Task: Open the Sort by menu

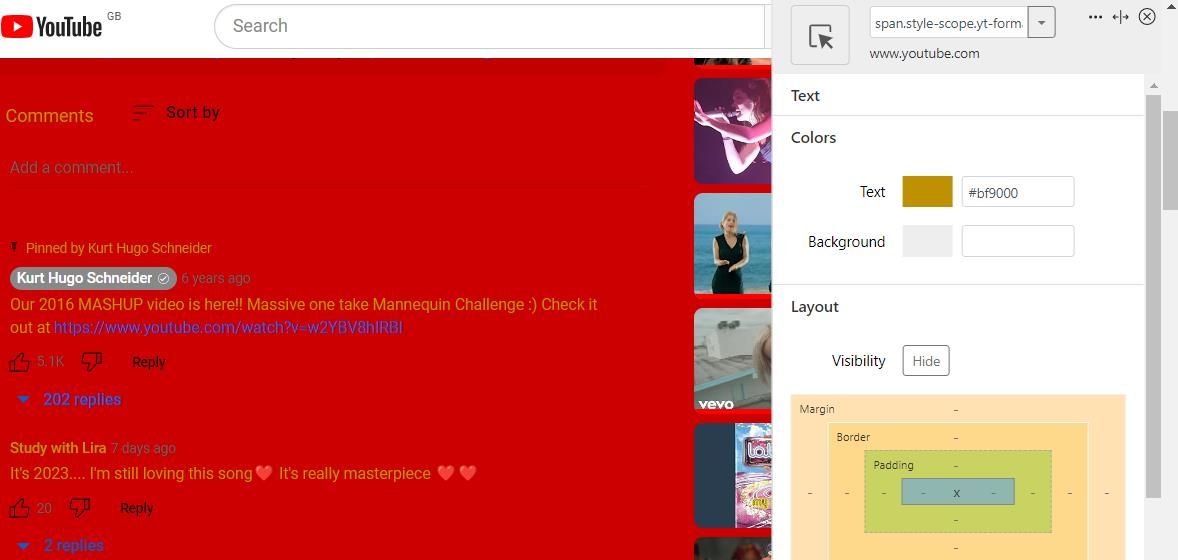Action: click(176, 113)
